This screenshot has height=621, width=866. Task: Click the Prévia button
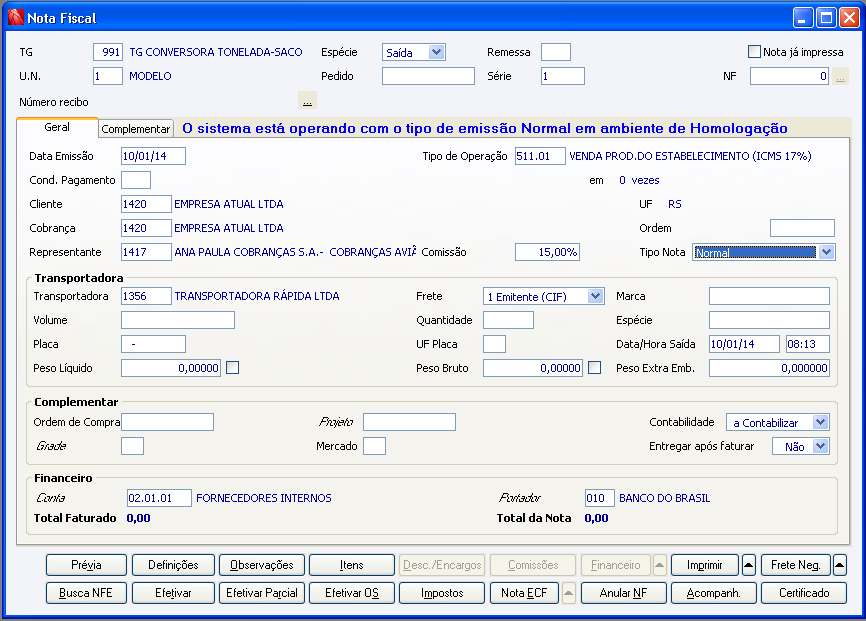[x=86, y=565]
